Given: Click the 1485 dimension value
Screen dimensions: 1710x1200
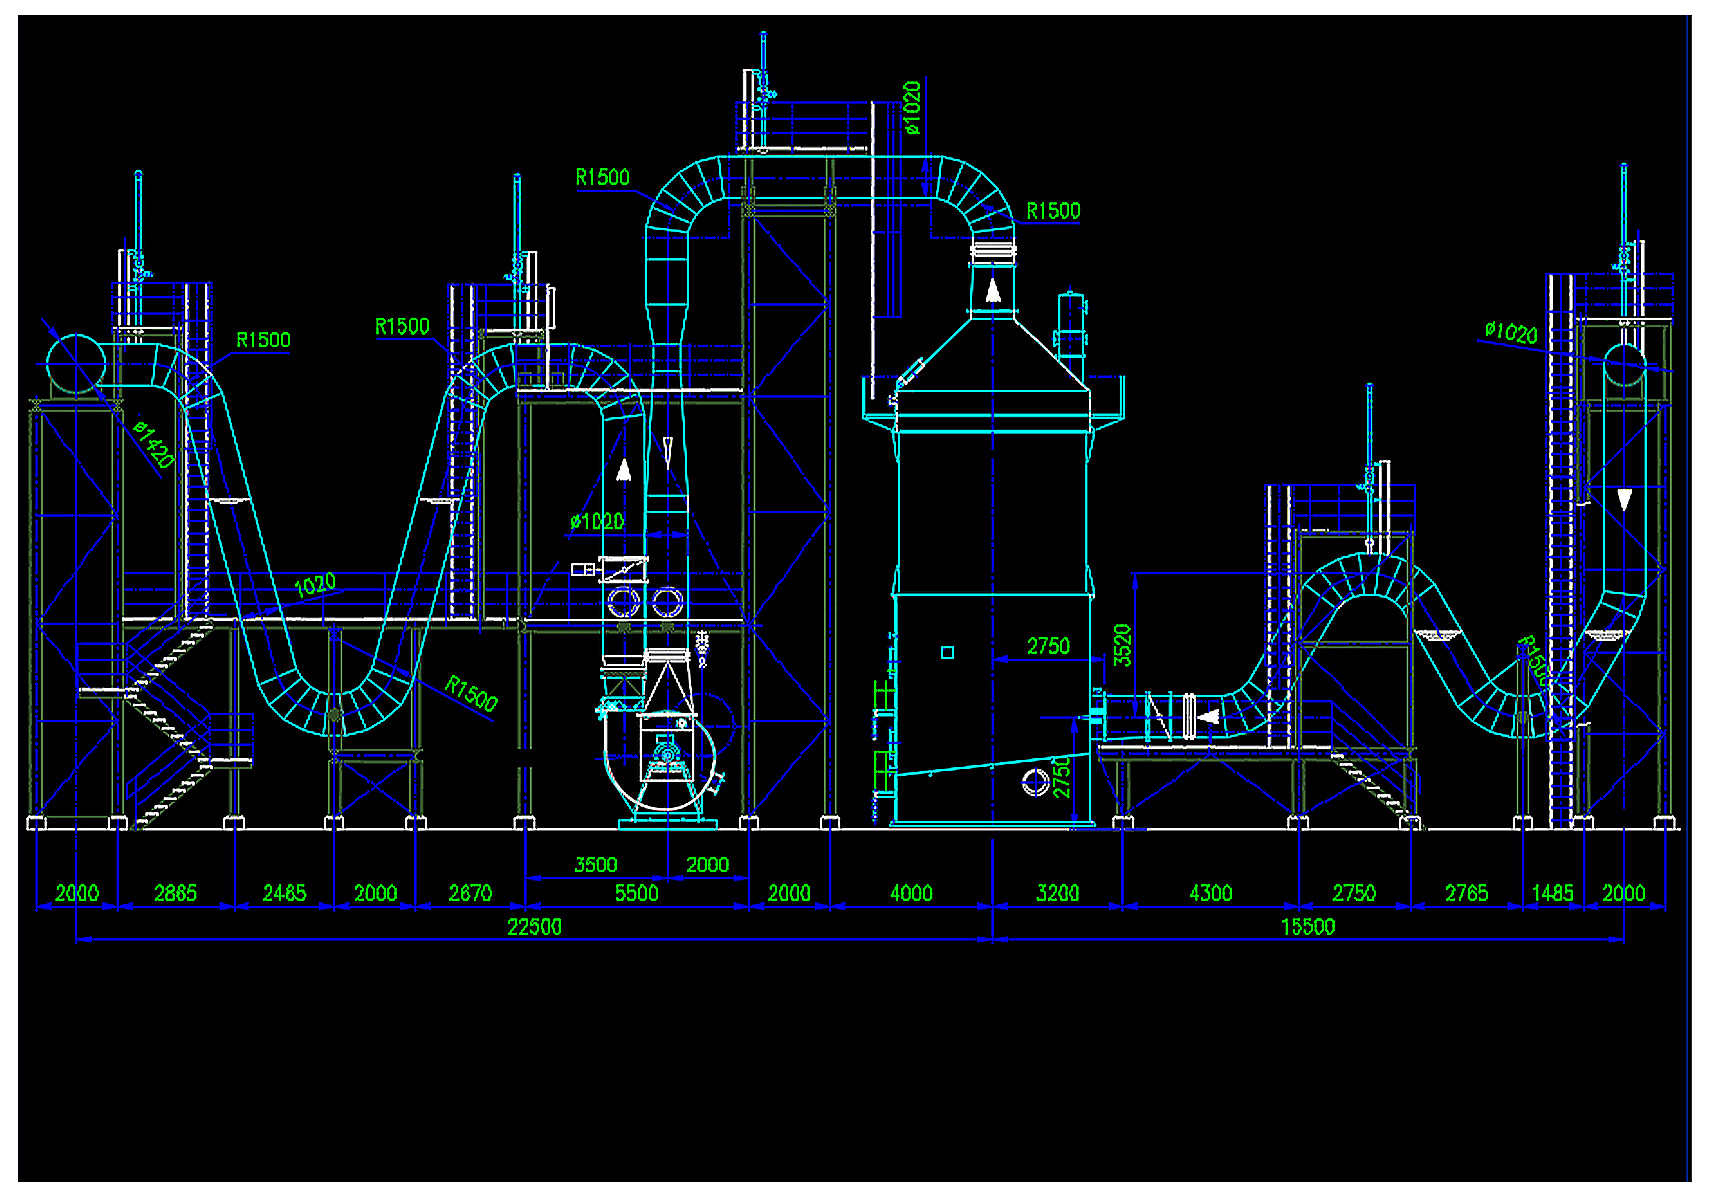Looking at the screenshot, I should tap(1553, 893).
